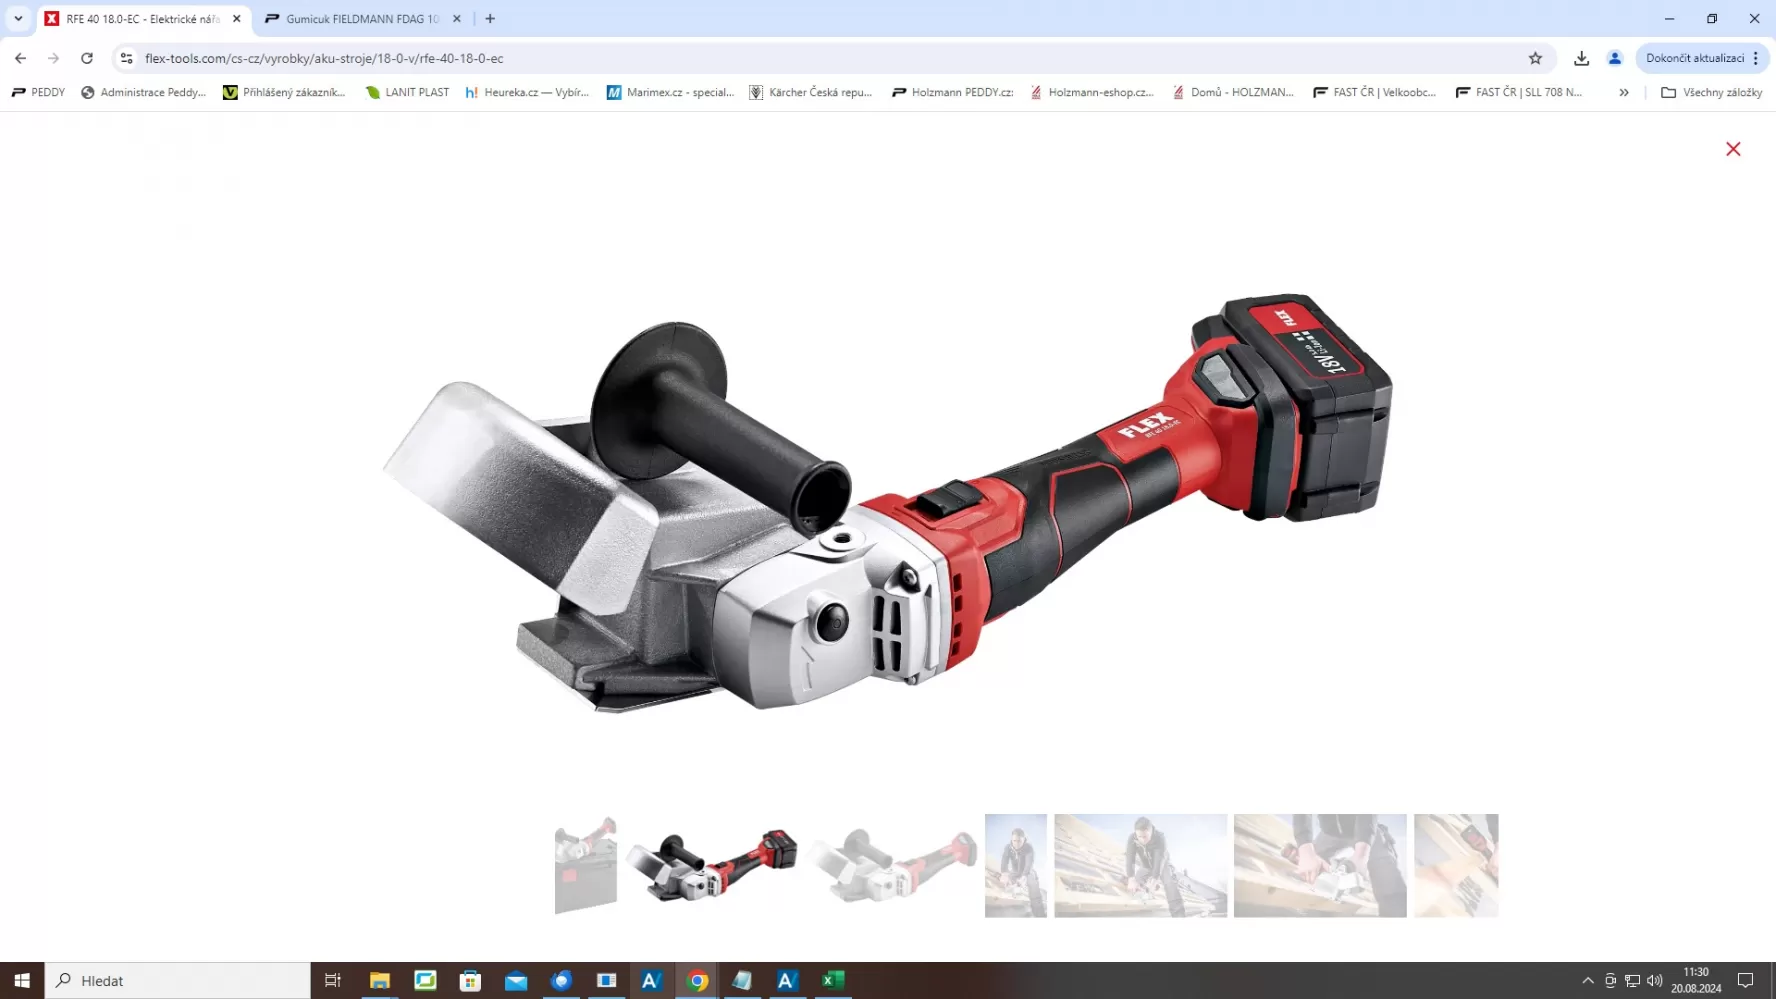
Task: Reload the current page
Action: tap(87, 58)
